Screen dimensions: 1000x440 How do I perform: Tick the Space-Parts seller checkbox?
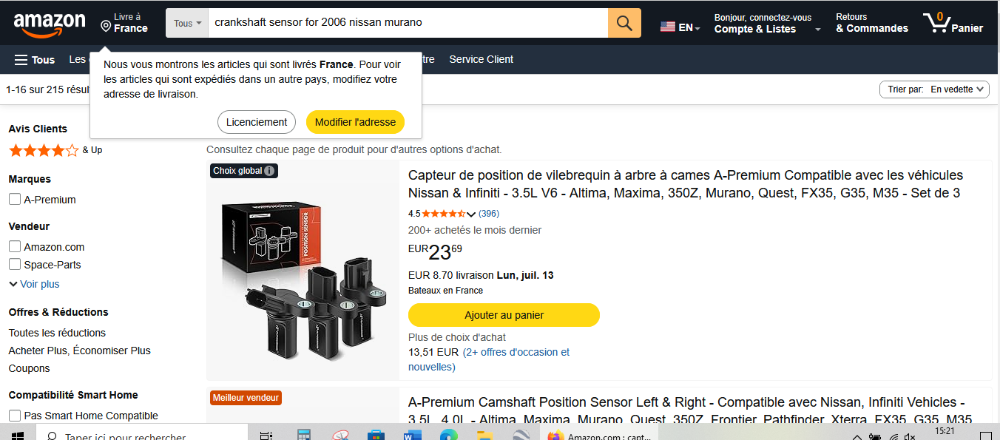click(x=15, y=265)
